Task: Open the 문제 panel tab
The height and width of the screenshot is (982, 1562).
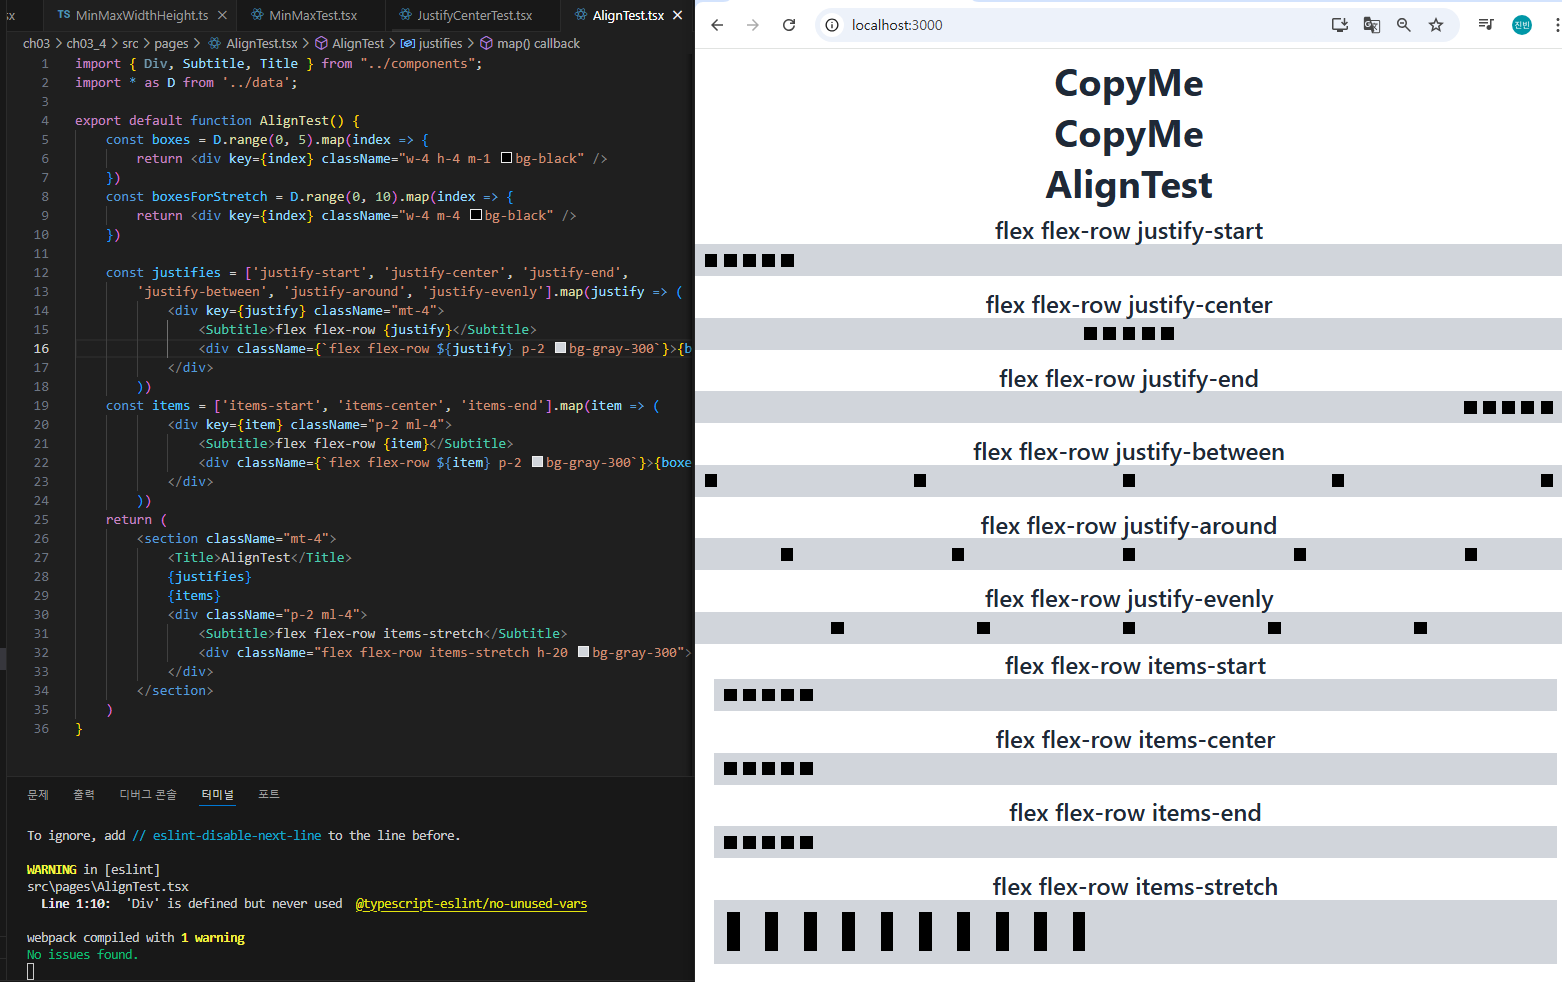Action: point(38,794)
